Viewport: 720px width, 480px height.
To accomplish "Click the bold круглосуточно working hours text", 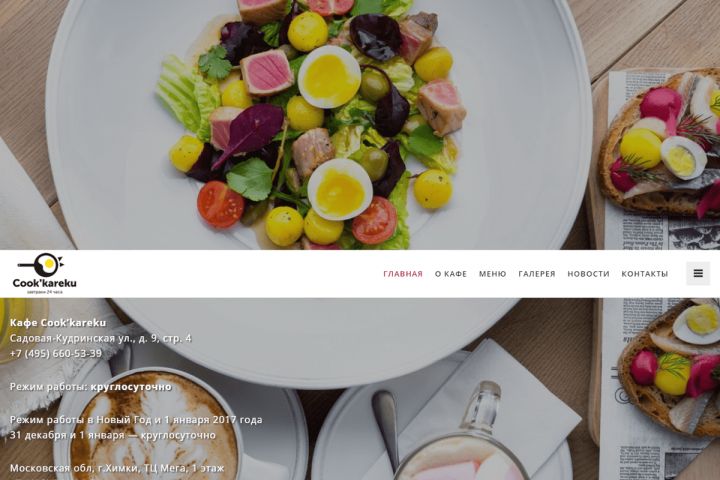I will click(x=131, y=387).
